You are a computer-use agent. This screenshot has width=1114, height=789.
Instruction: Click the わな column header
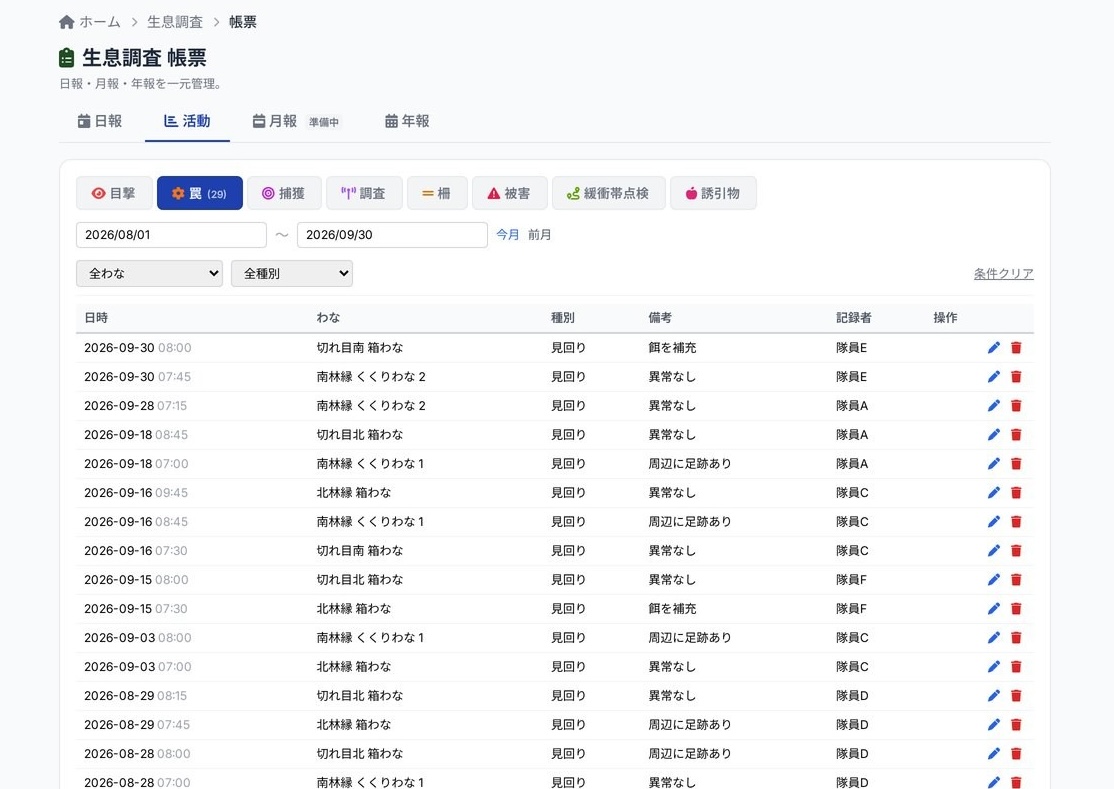click(x=328, y=317)
